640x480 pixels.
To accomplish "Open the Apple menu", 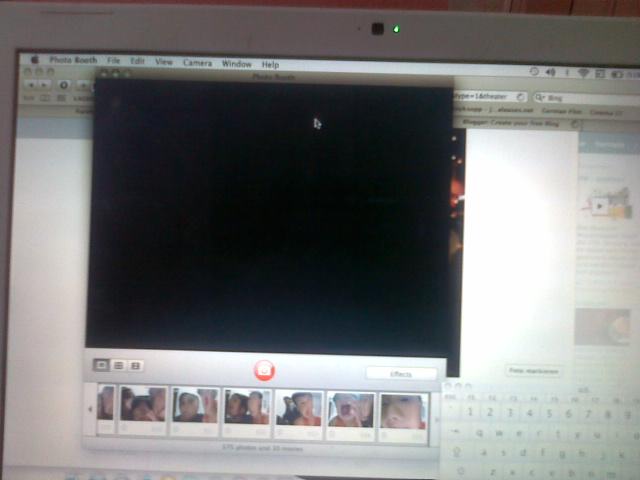I will (35, 60).
